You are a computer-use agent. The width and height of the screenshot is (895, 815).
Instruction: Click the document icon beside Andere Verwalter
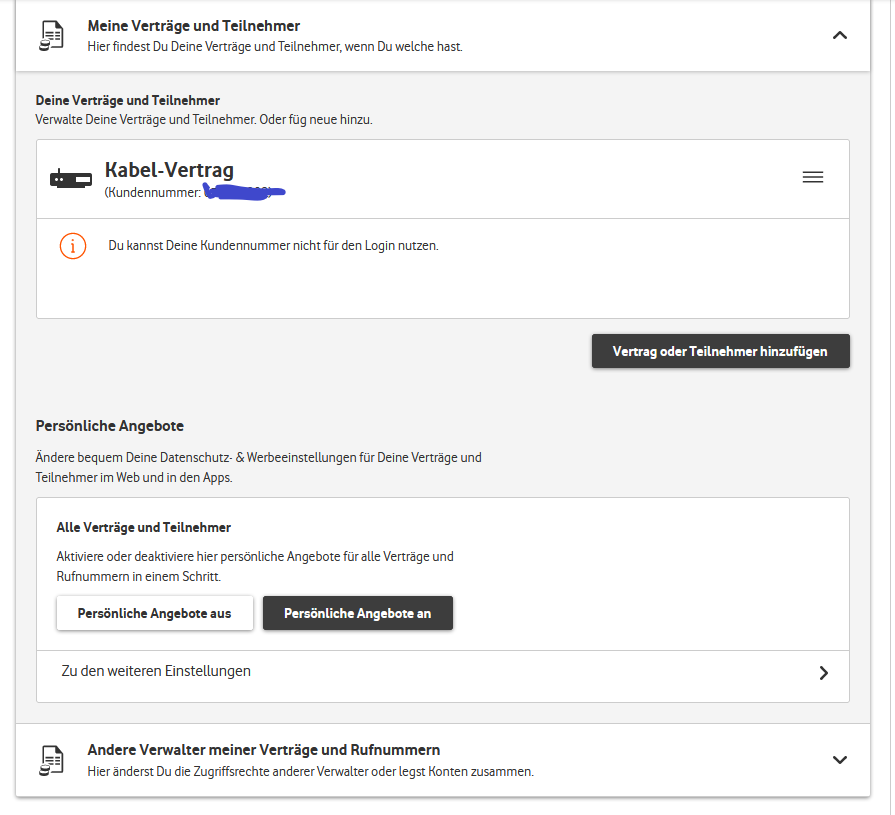point(51,759)
